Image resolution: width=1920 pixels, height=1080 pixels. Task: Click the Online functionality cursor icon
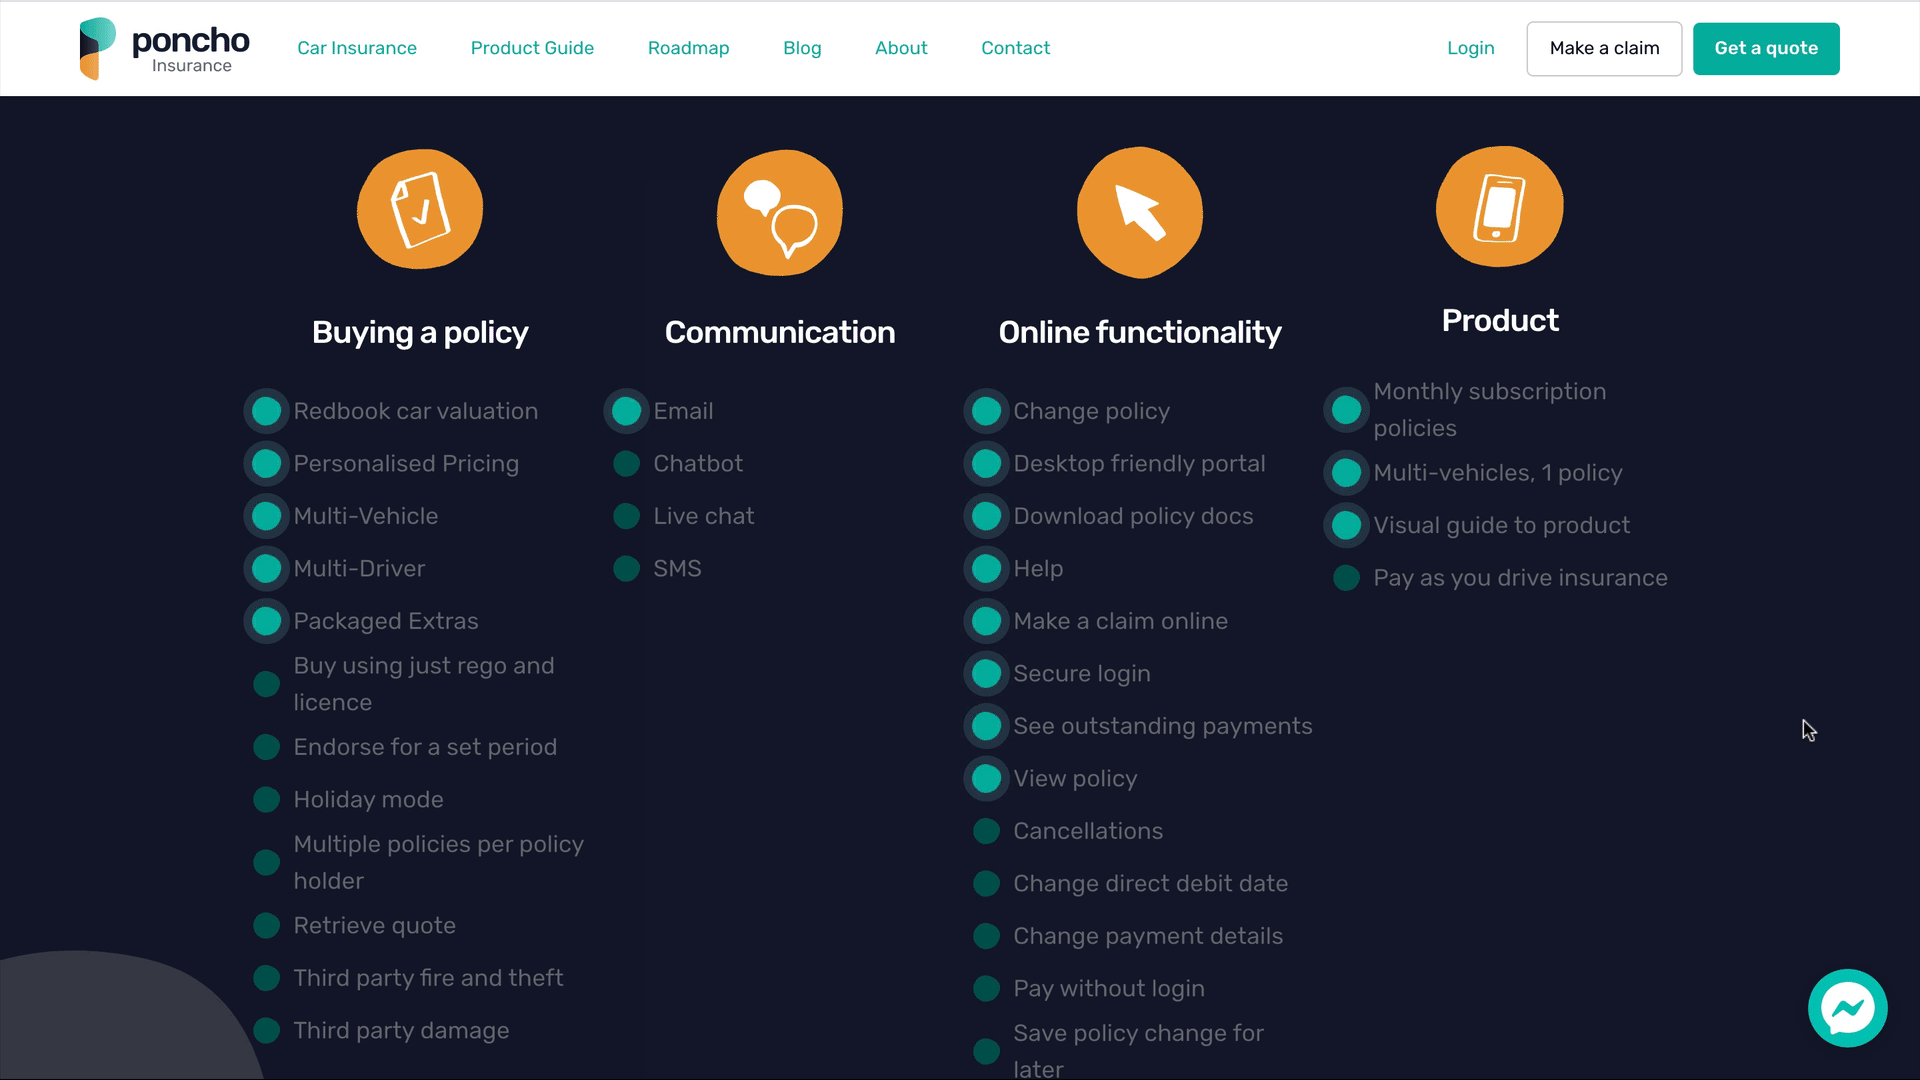pyautogui.click(x=1140, y=212)
